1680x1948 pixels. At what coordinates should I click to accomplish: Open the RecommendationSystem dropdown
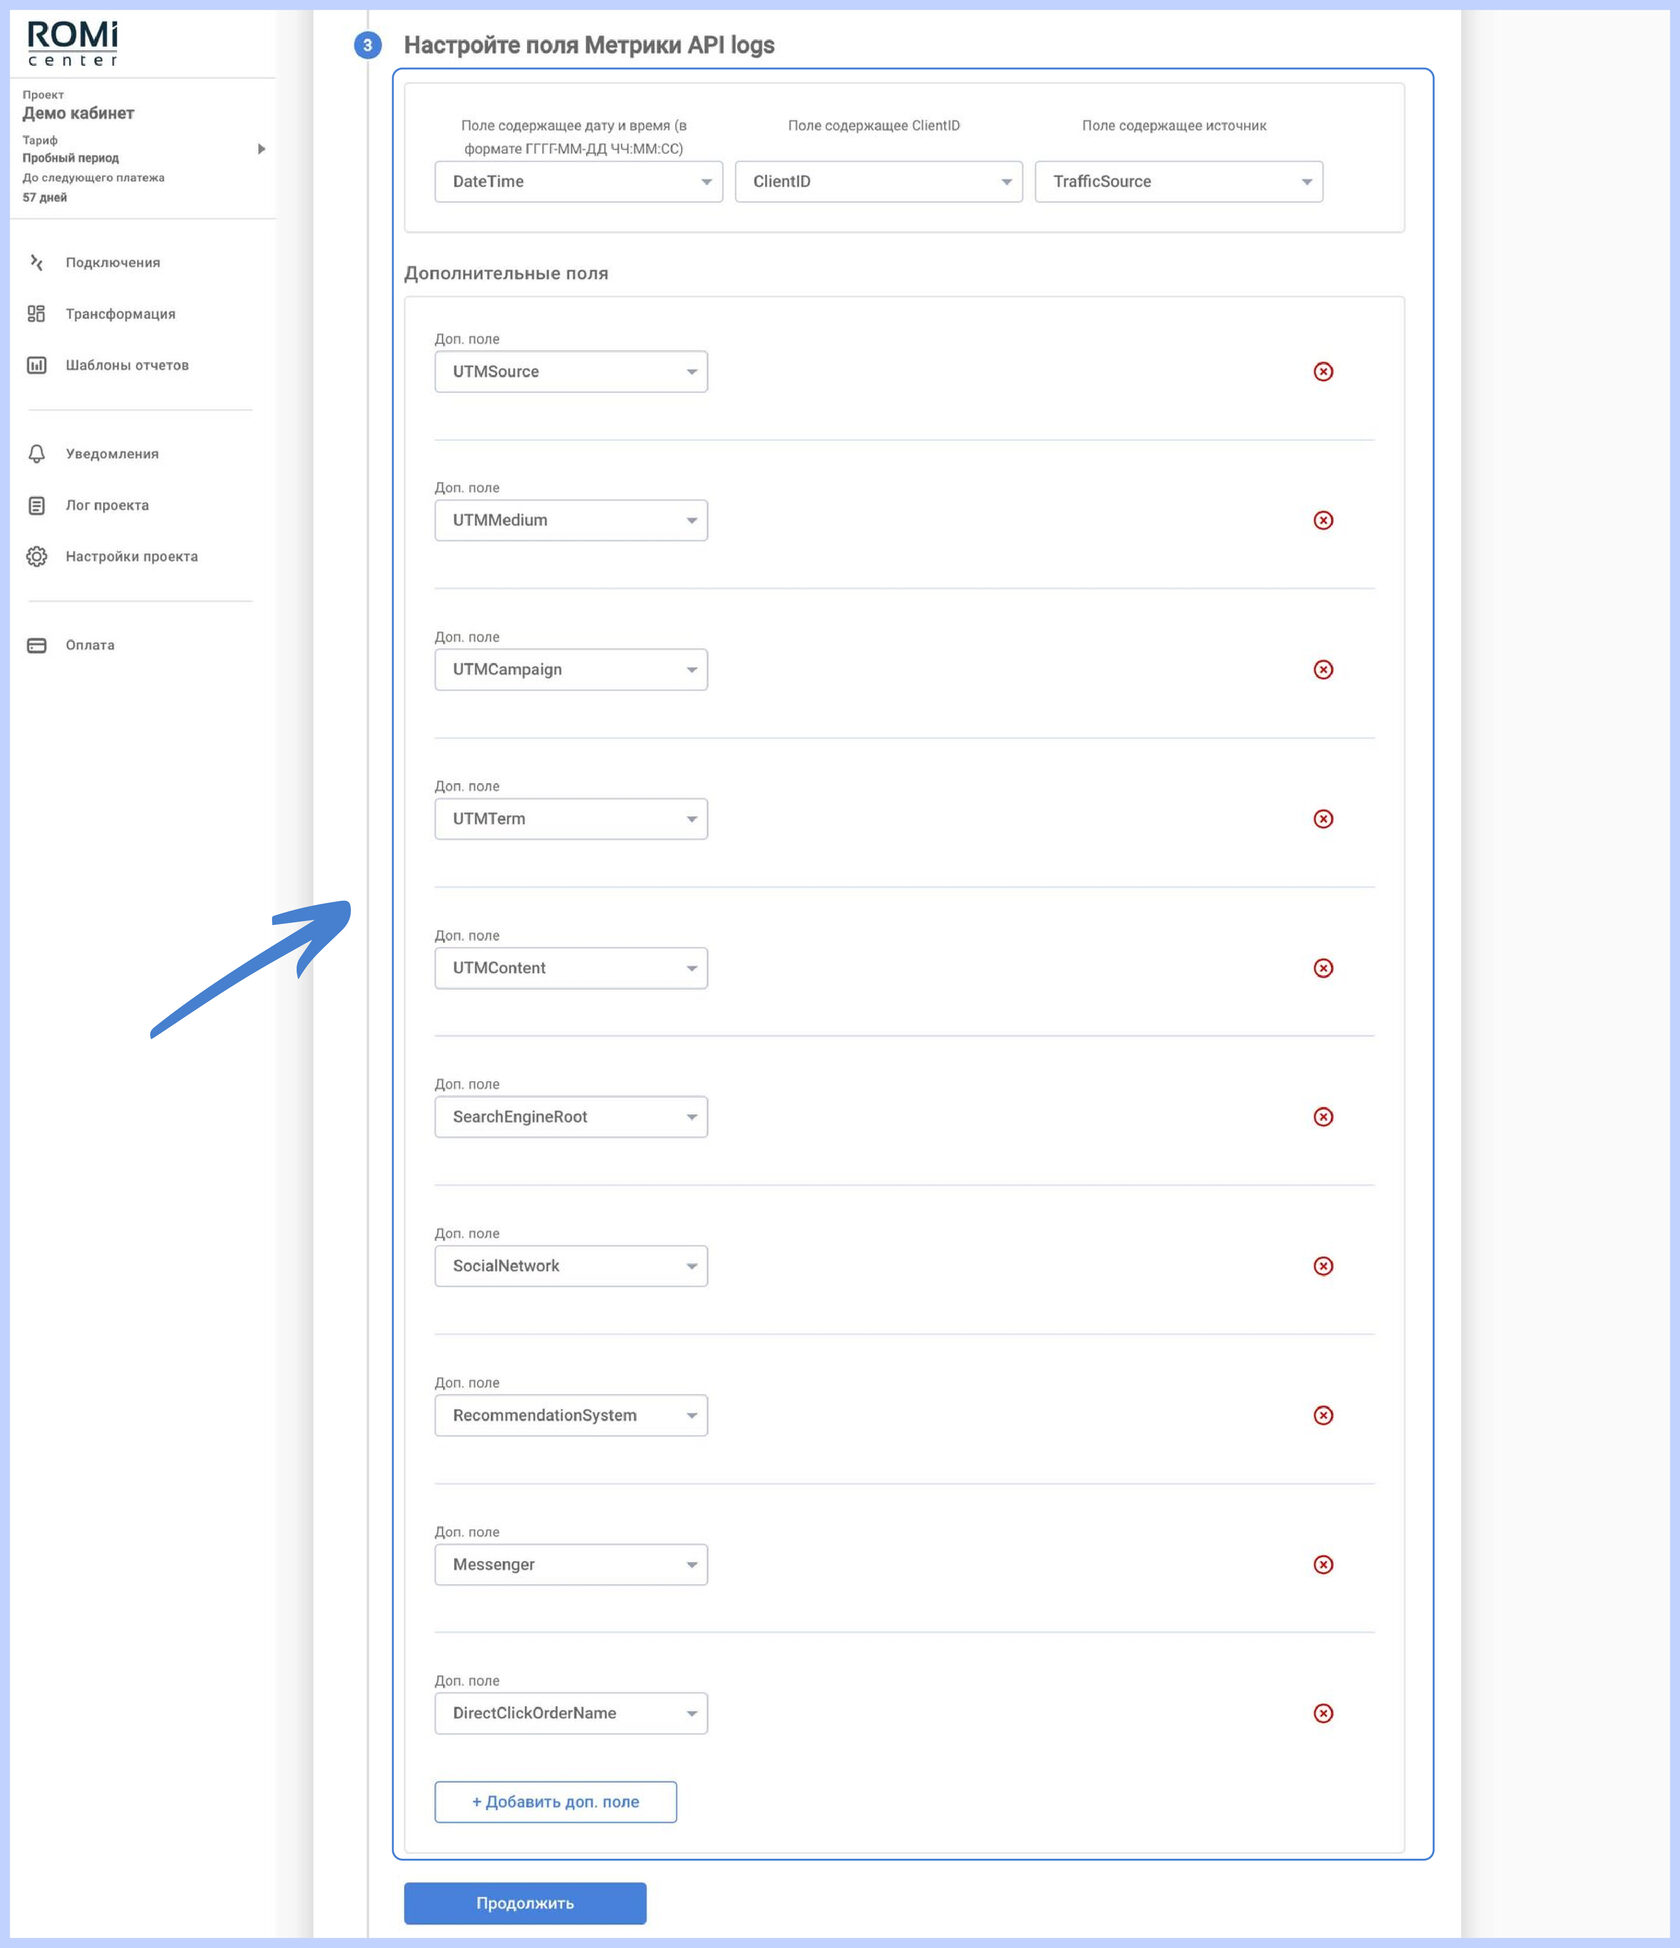click(x=571, y=1415)
